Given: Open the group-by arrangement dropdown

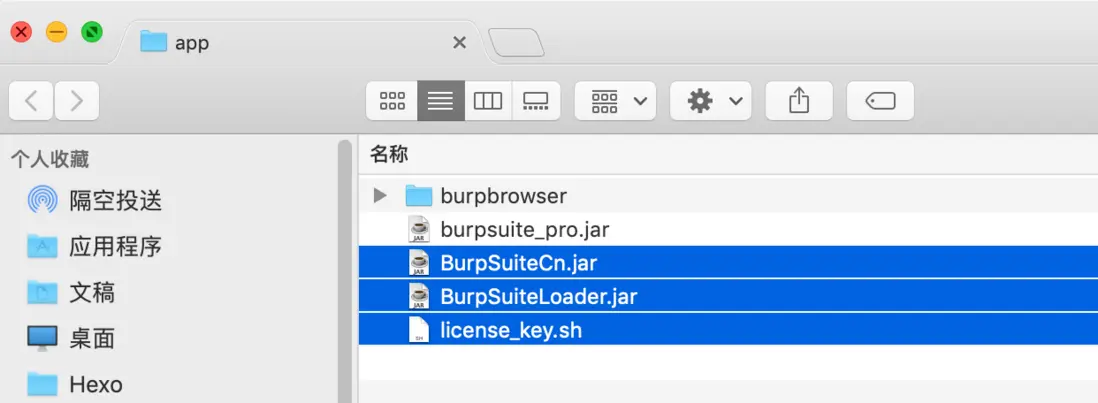Looking at the screenshot, I should 616,101.
